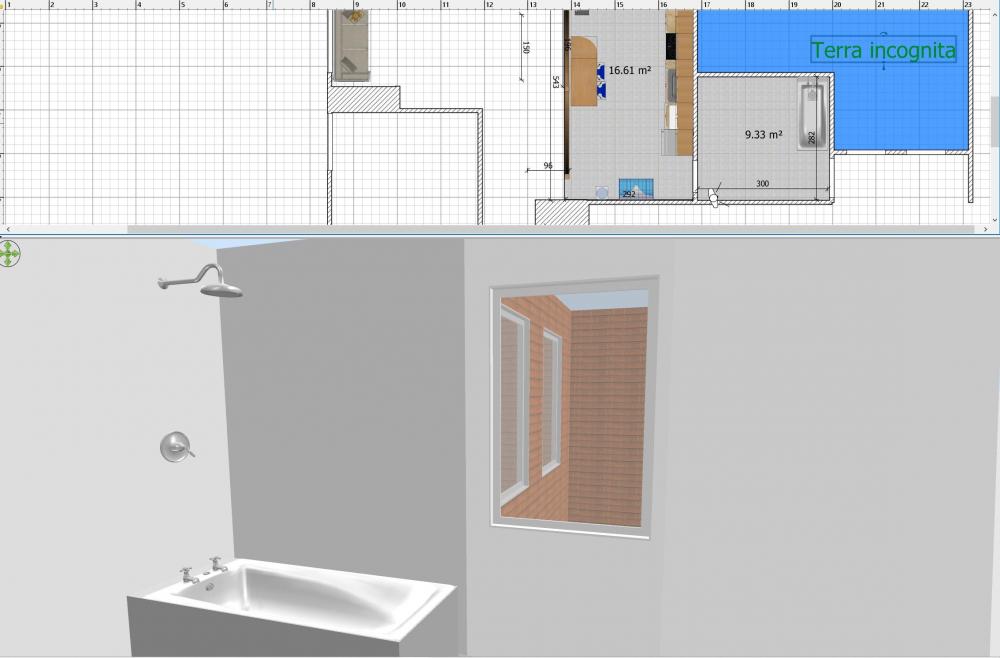Select the 16.61 m² room area label
Screen dimensions: 1000x658
coord(630,71)
